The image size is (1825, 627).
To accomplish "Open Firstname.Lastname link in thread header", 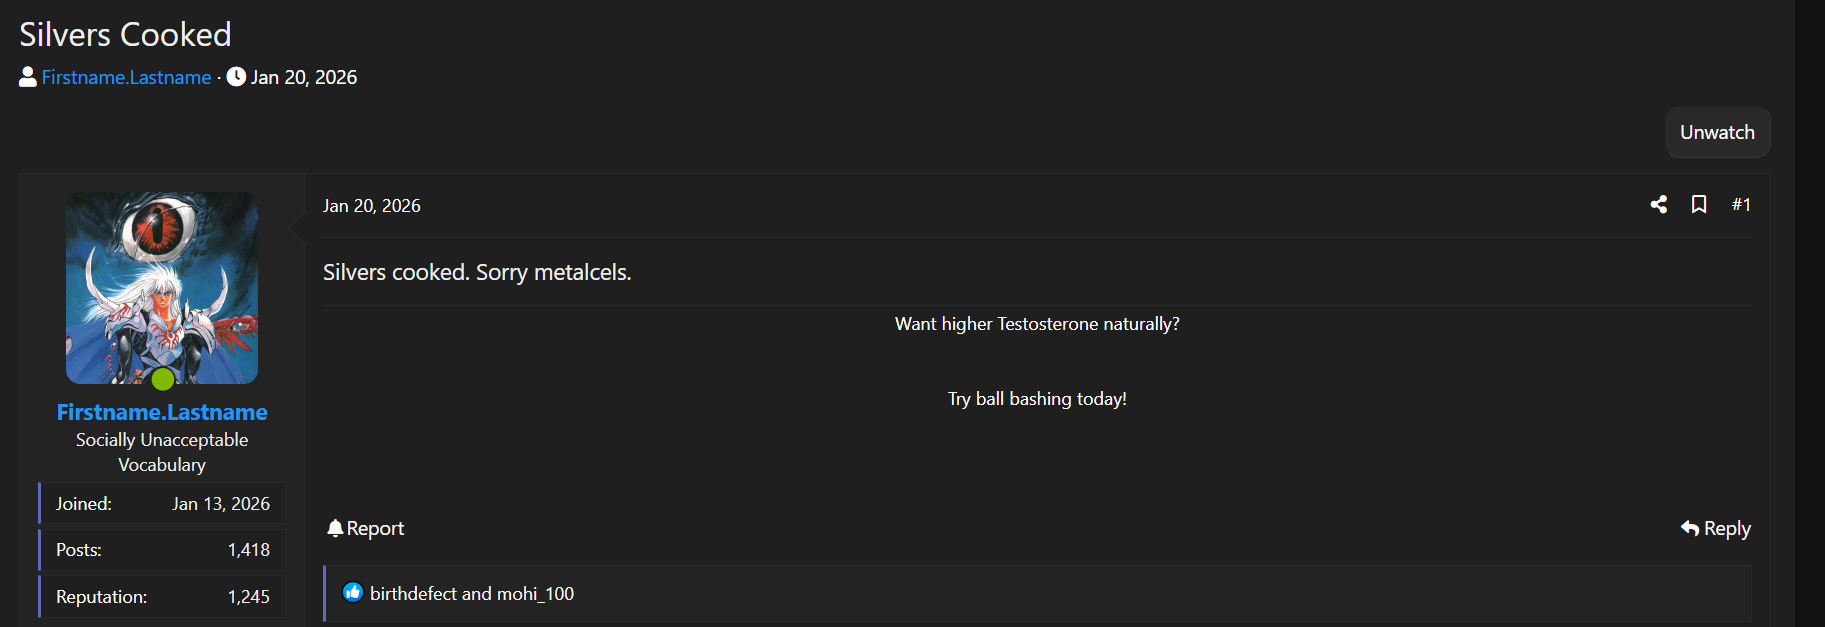I will tap(126, 77).
